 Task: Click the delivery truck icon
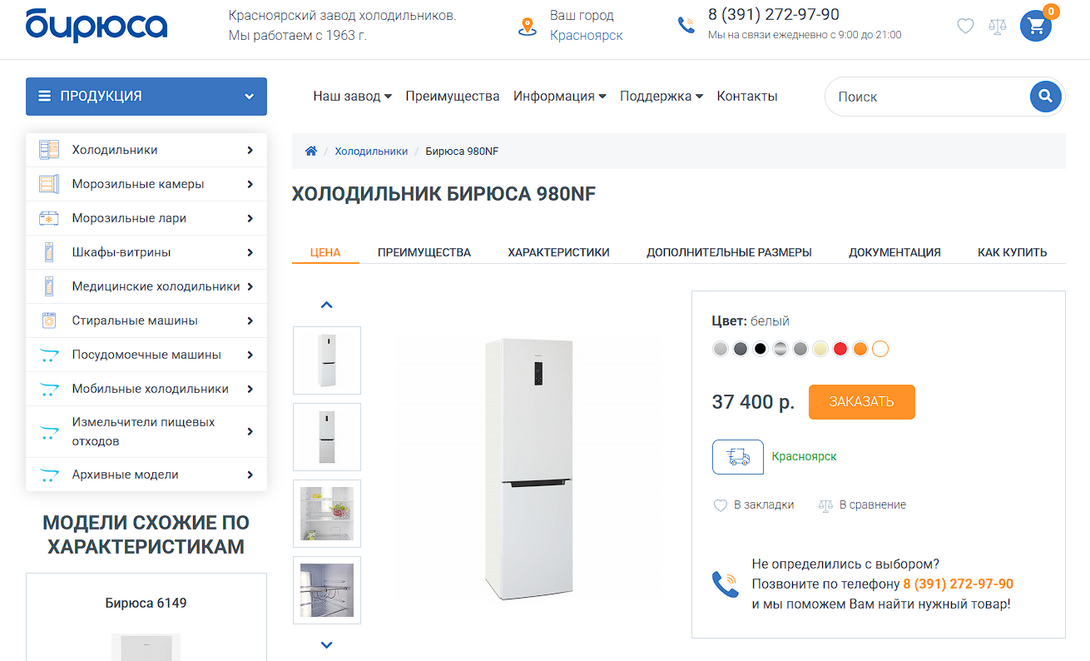[x=738, y=457]
